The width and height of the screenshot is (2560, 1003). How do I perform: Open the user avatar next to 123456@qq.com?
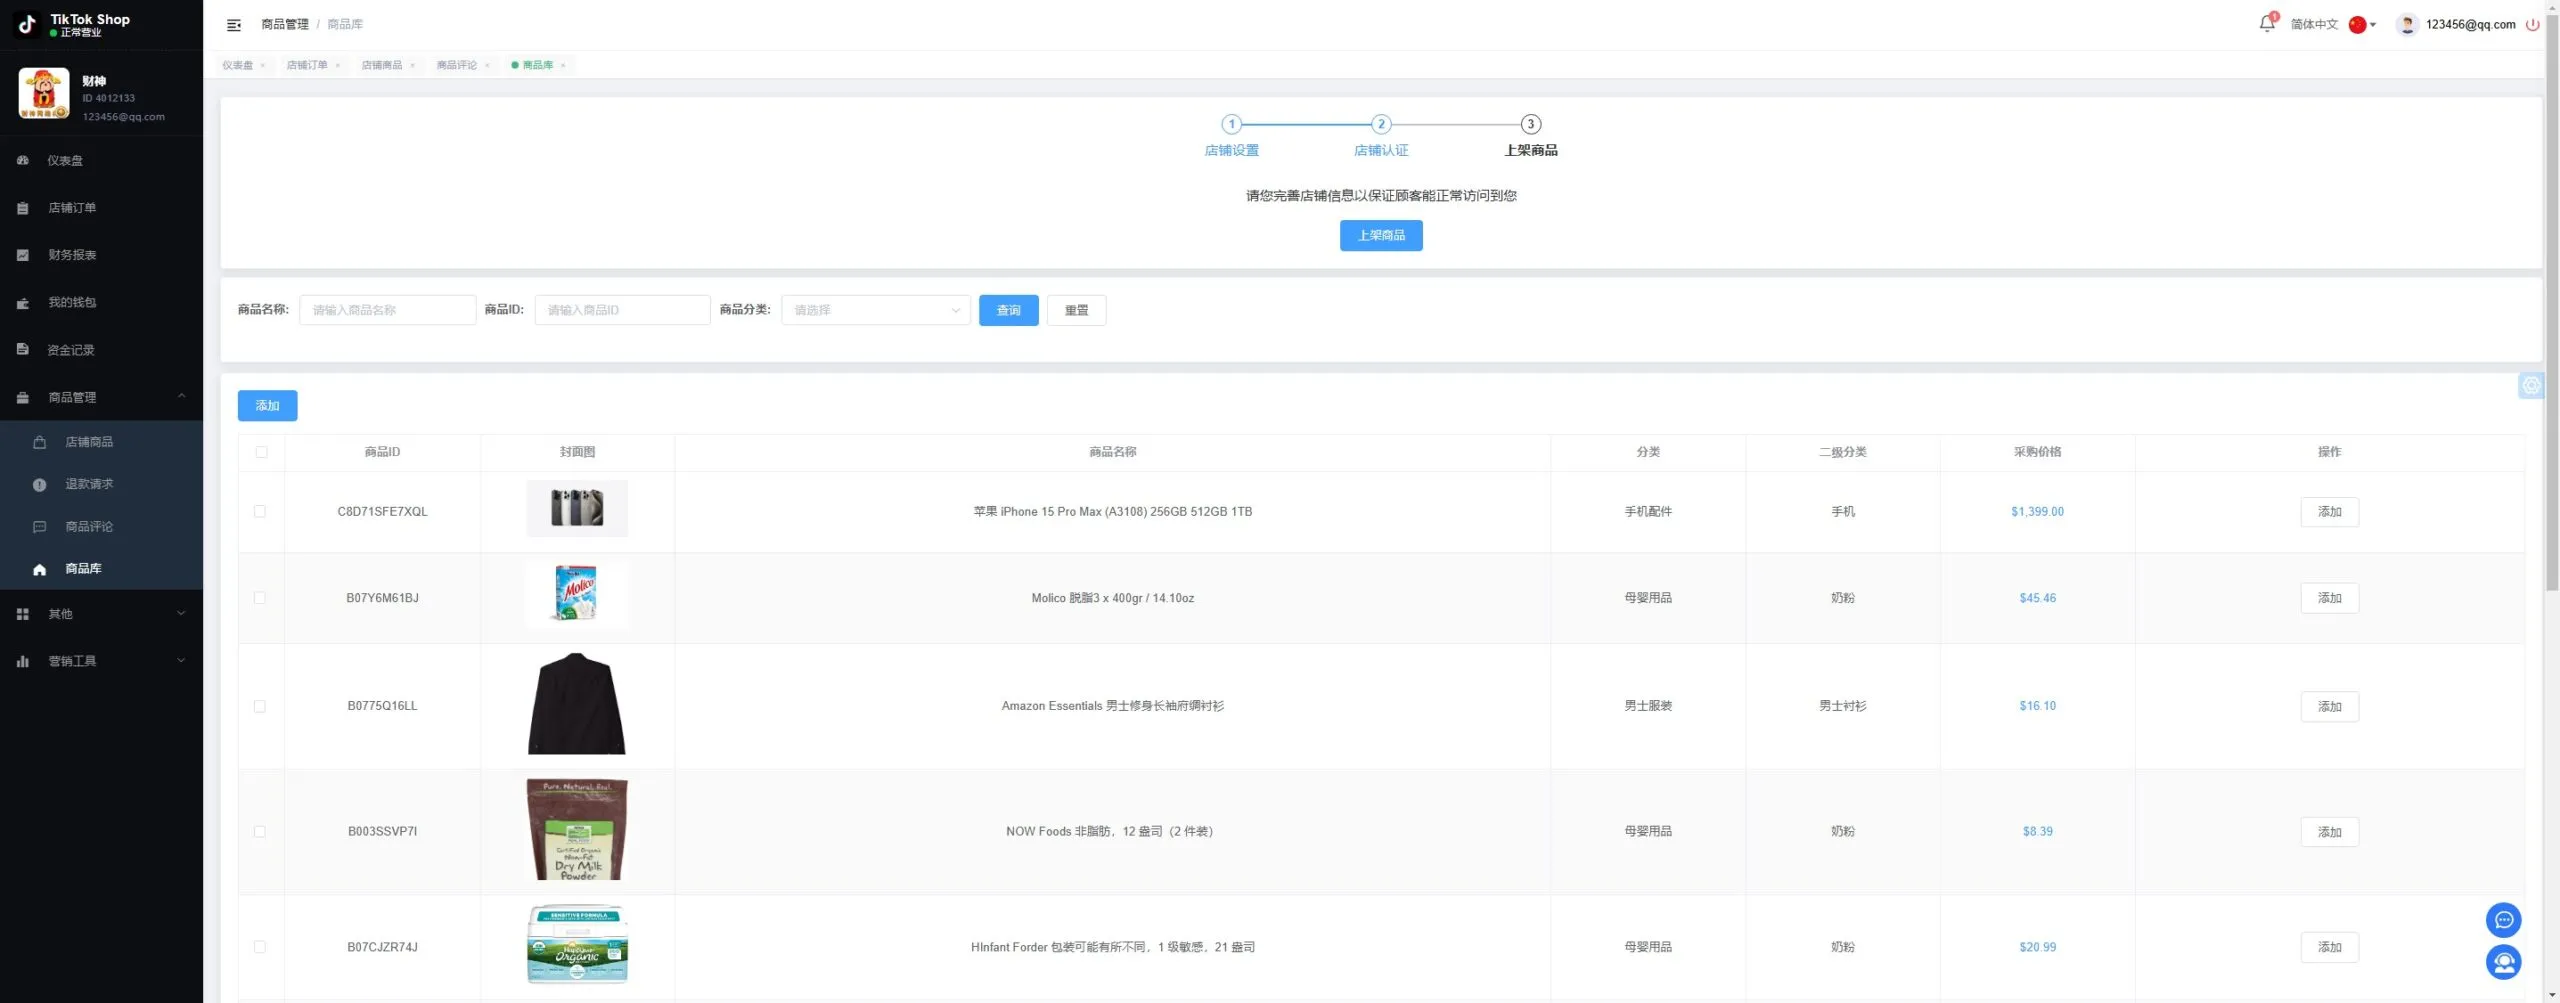(2407, 25)
